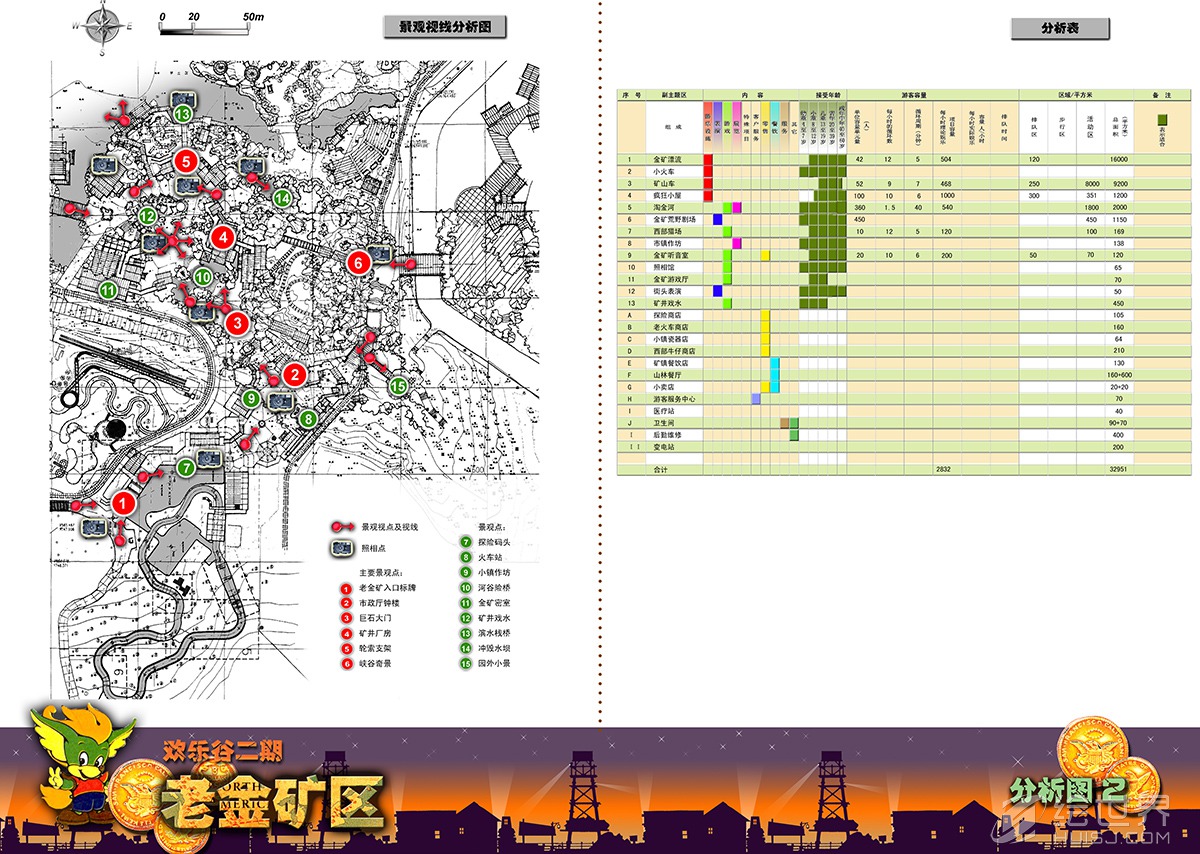Click the compass rose icon
This screenshot has width=1200, height=854.
(102, 26)
